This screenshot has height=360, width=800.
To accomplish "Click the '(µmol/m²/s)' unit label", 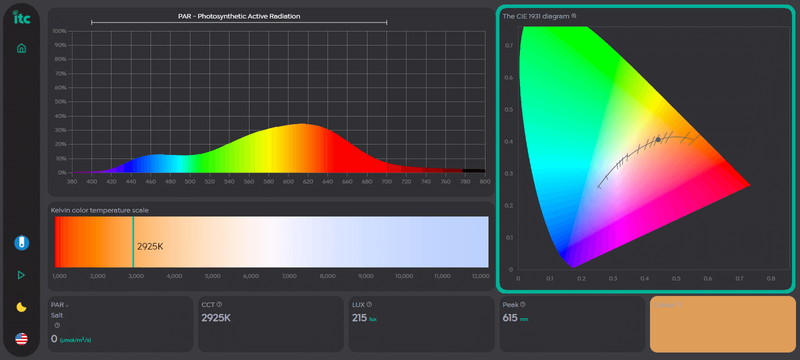I will pos(76,340).
